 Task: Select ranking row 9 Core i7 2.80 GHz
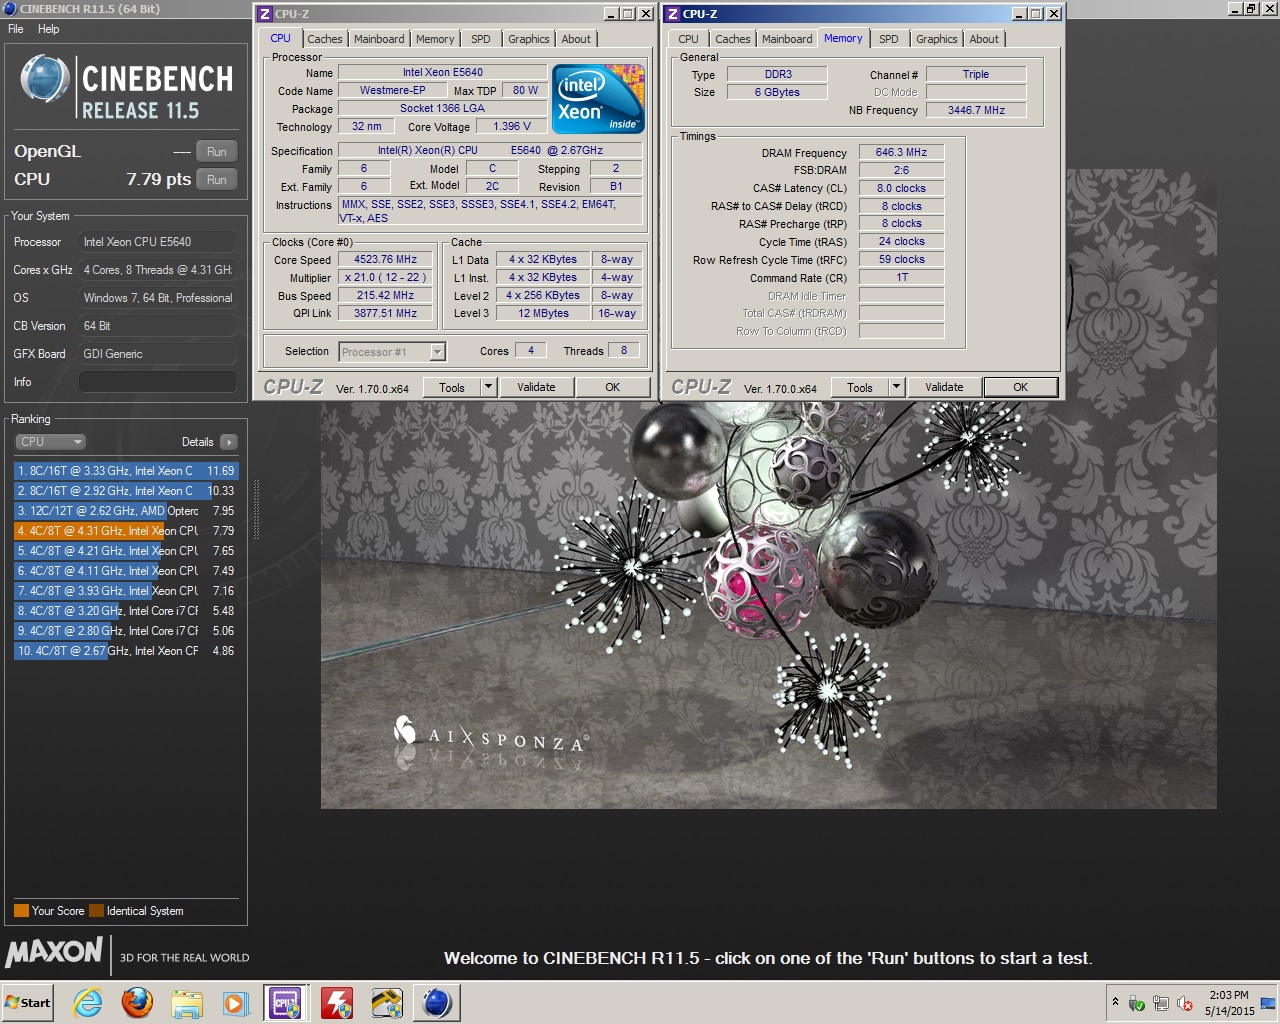point(126,631)
